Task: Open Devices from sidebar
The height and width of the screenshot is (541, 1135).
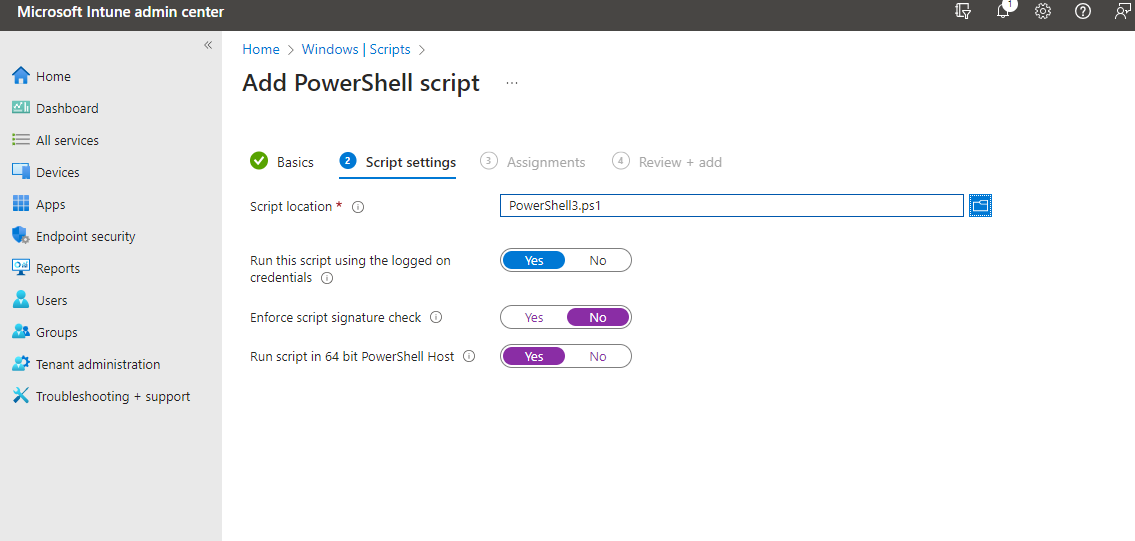Action: pos(58,172)
